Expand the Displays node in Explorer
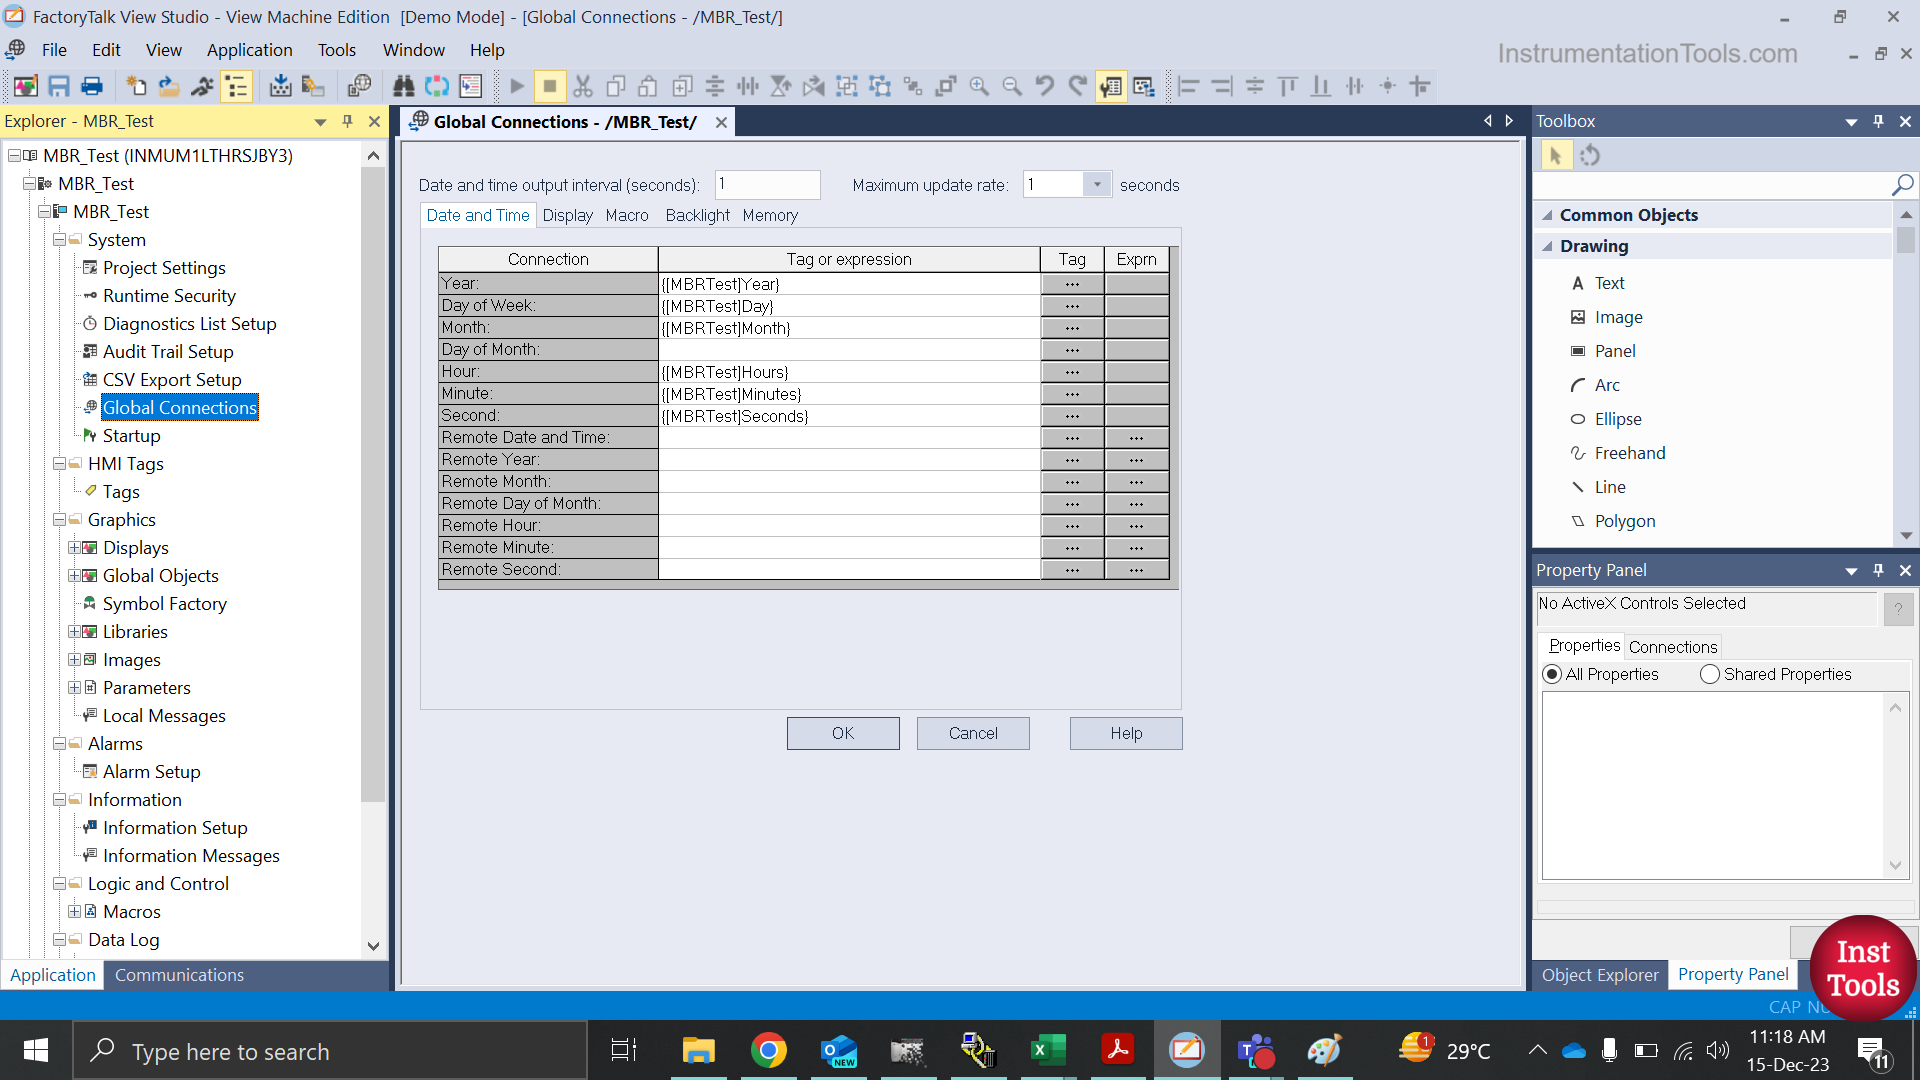Screen dimensions: 1920x1080 tap(74, 548)
